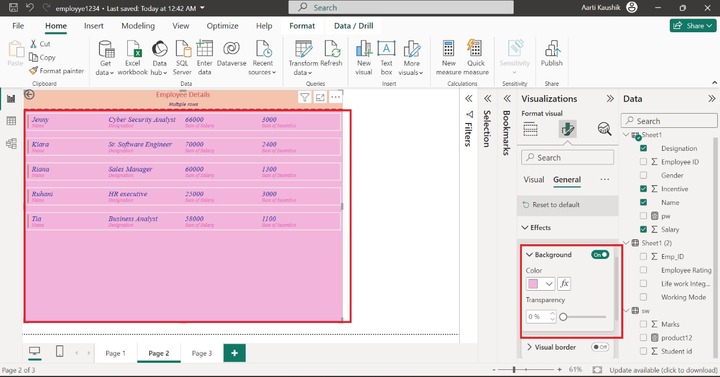Screen dimensions: 720x377
Task: Check the Emp_ID field
Action: [643, 256]
